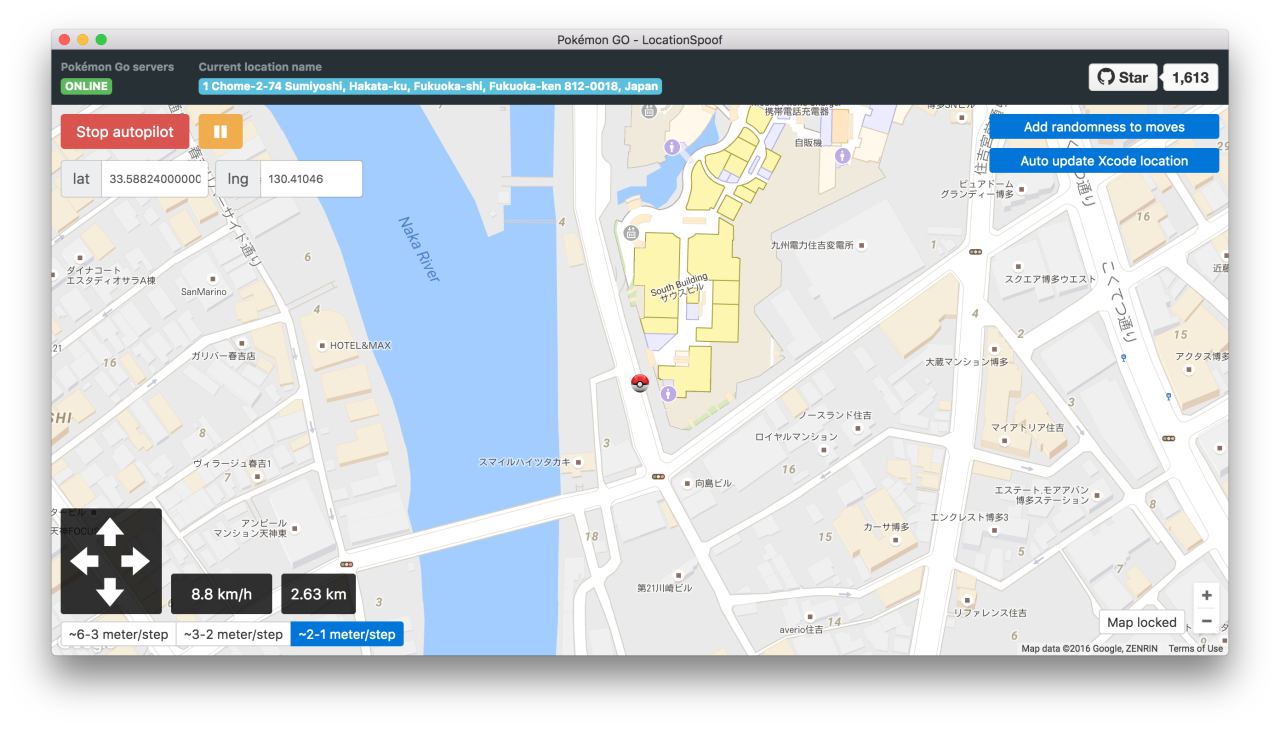Screen dimensions: 1280x729
Task: Click the right arrow on the direction pad
Action: click(136, 562)
